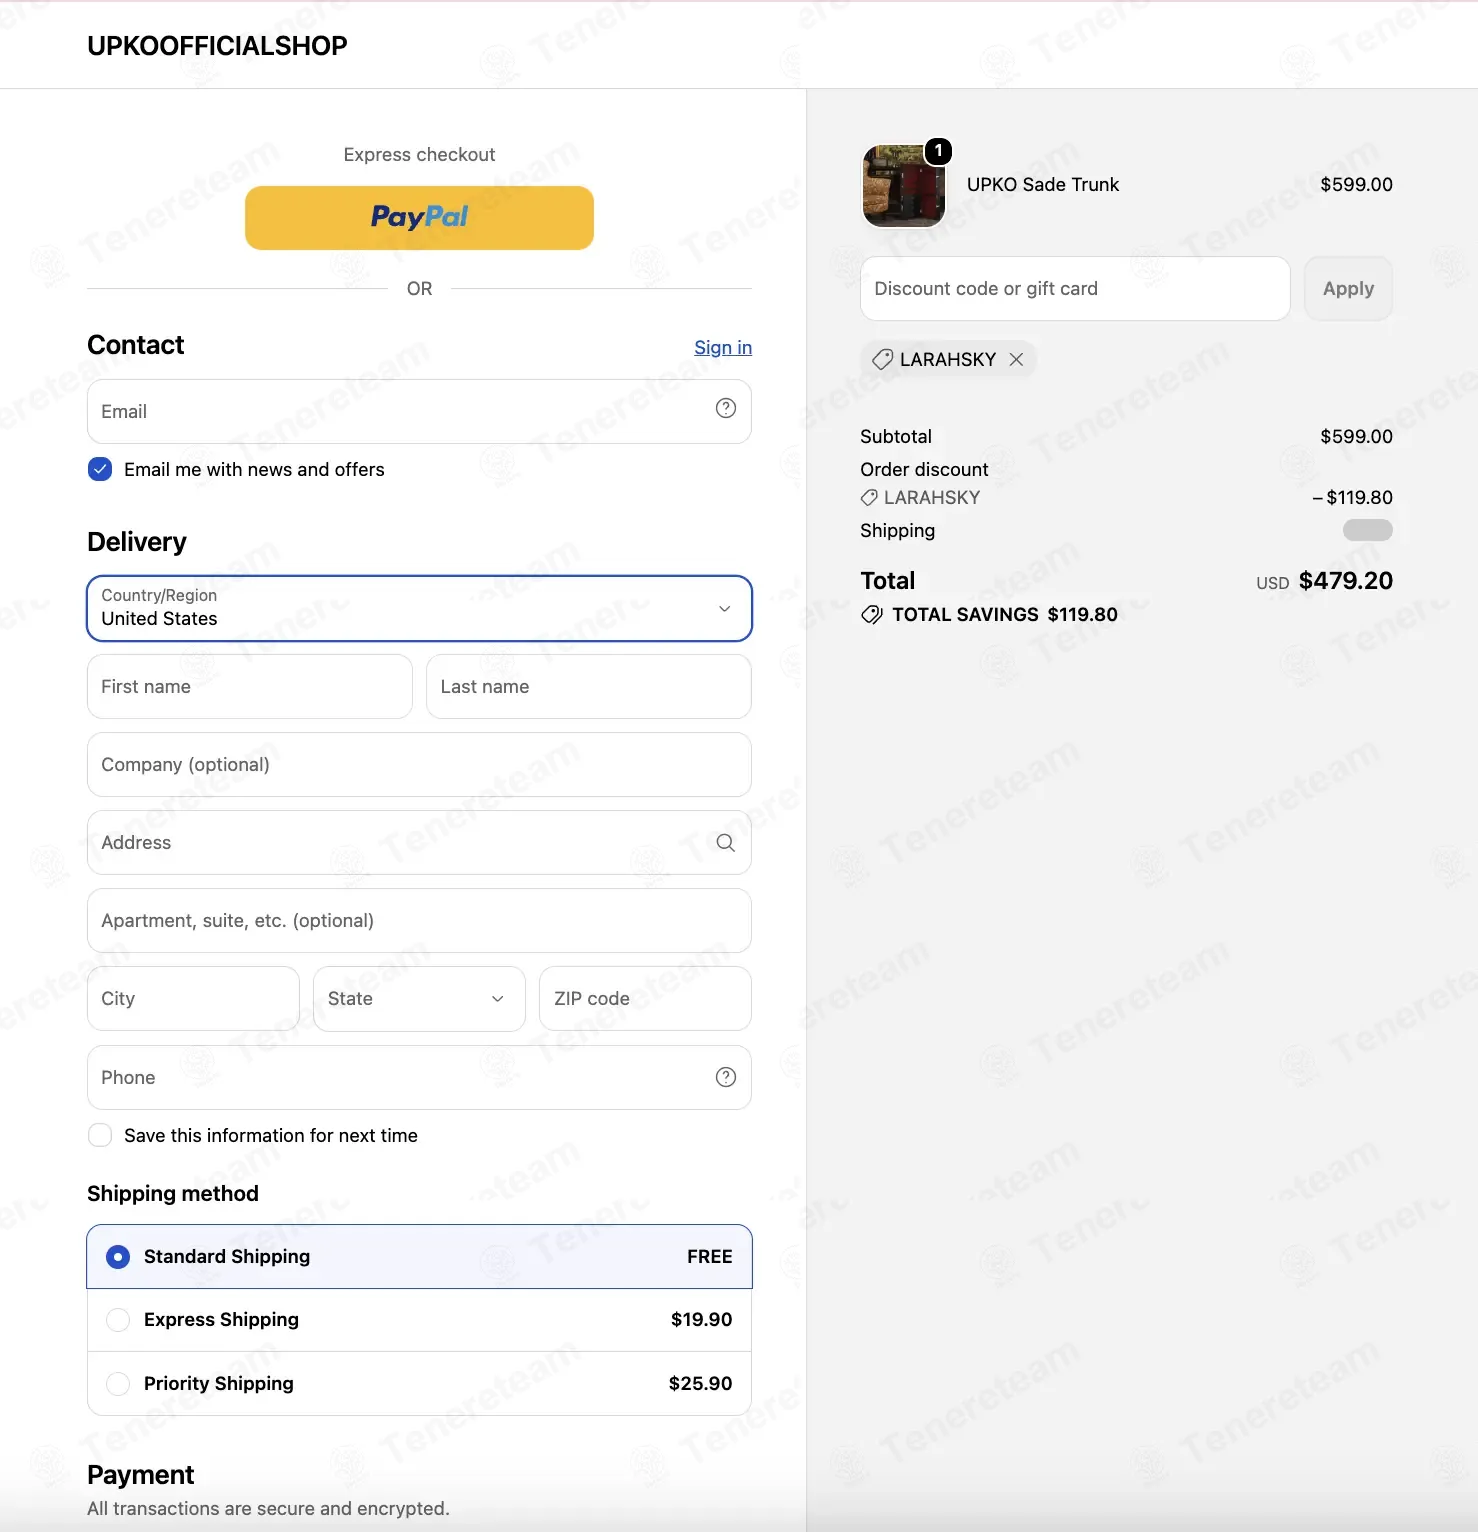Select Priority Shipping option
Screen dimensions: 1478x1532
[420, 1384]
